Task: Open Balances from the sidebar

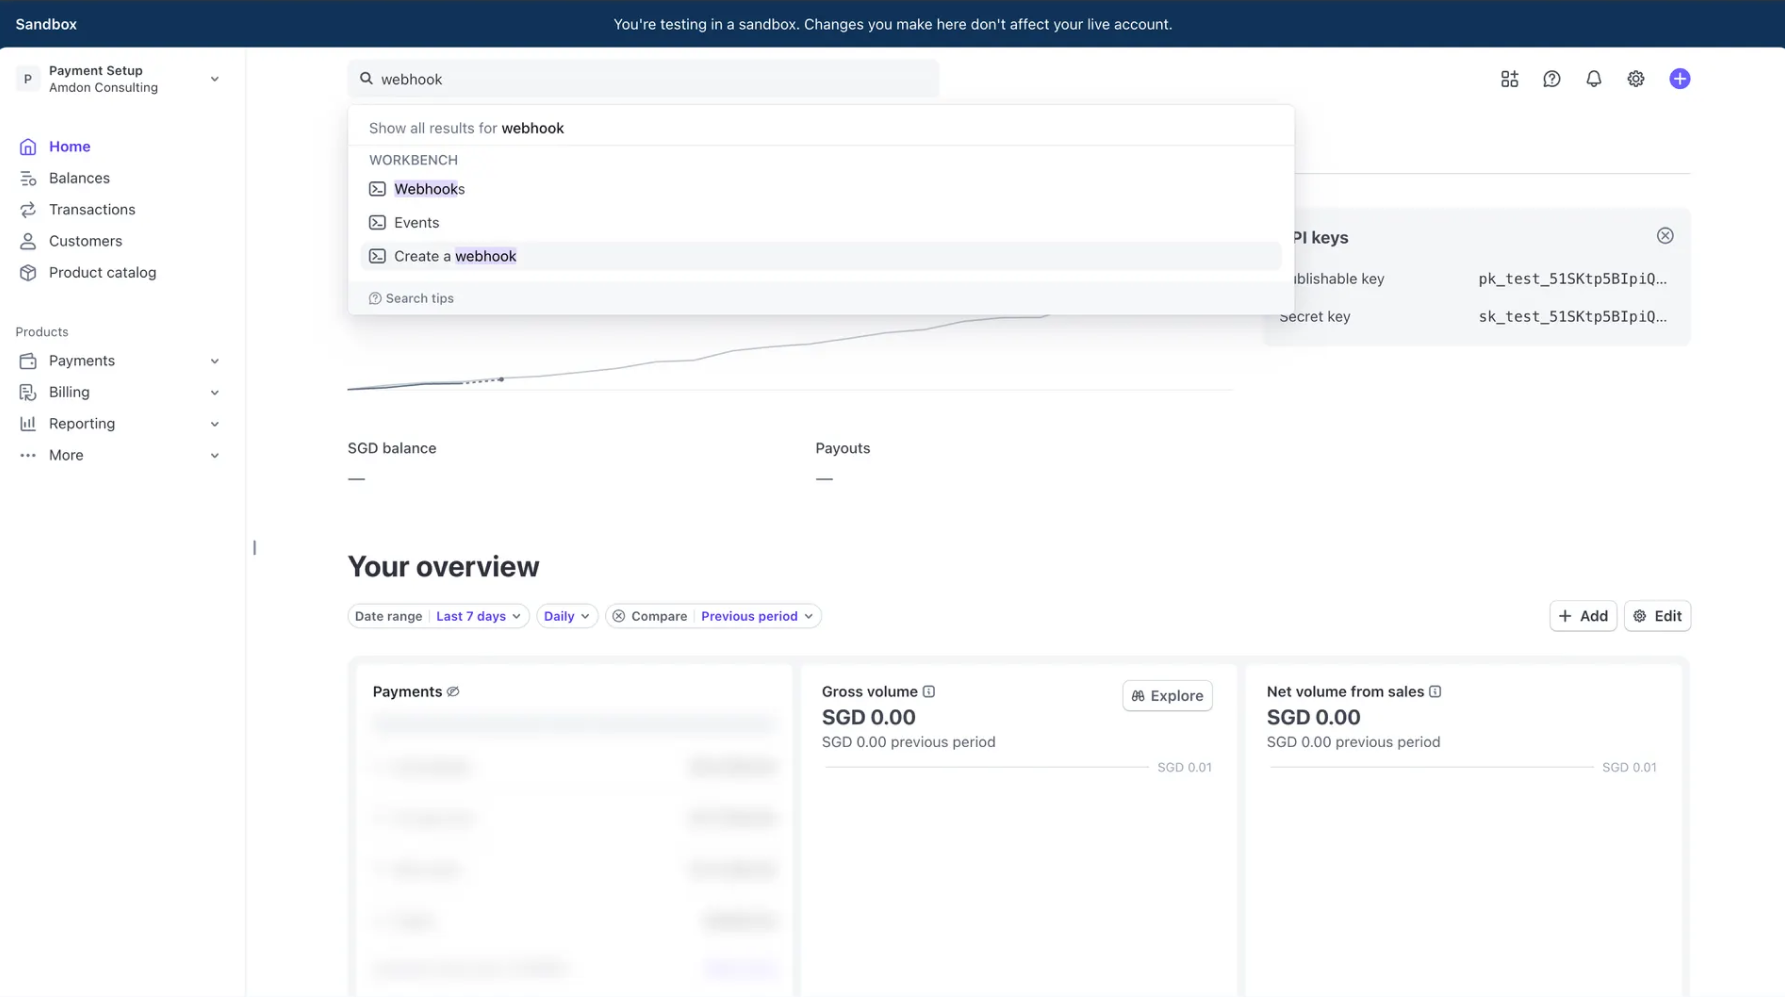Action: 79,177
